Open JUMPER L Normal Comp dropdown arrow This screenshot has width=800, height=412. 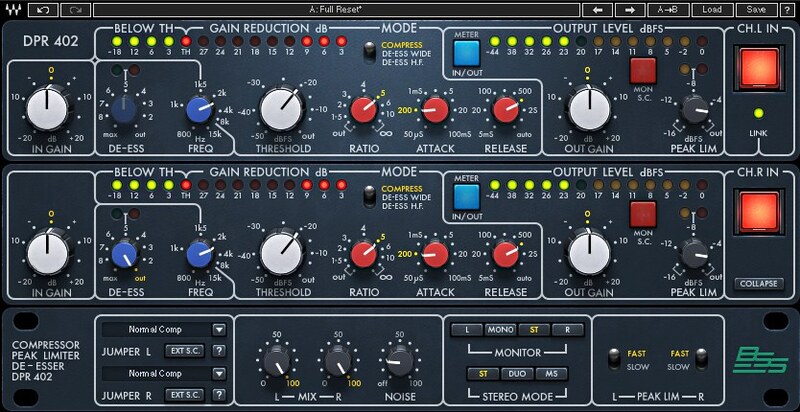coord(219,329)
